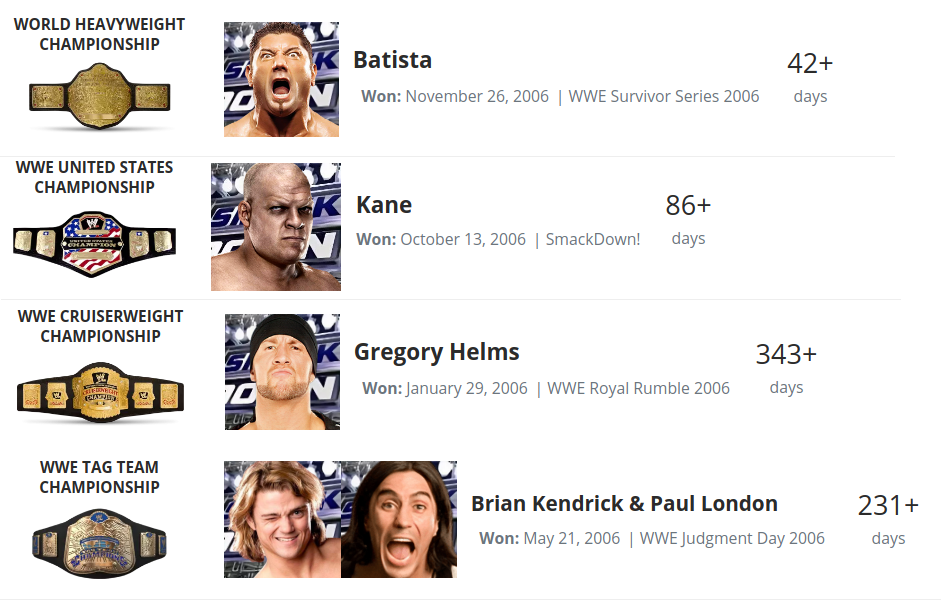Click the World Heavyweight Championship title text
Viewport: 941px width, 604px height.
[100, 34]
